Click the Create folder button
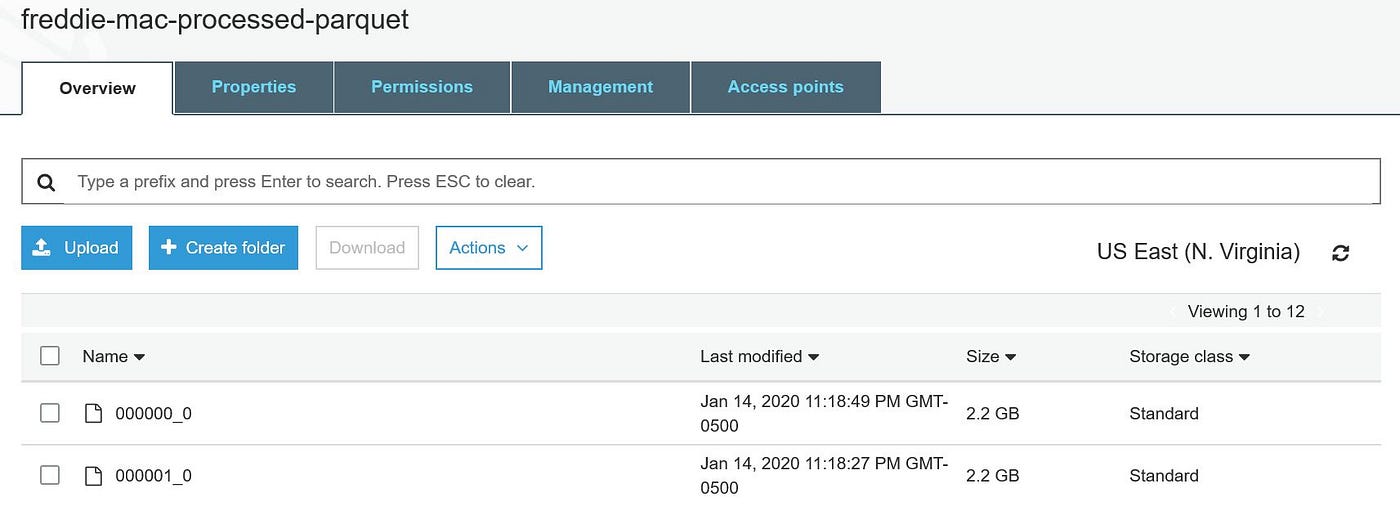Image resolution: width=1400 pixels, height=507 pixels. [x=223, y=248]
